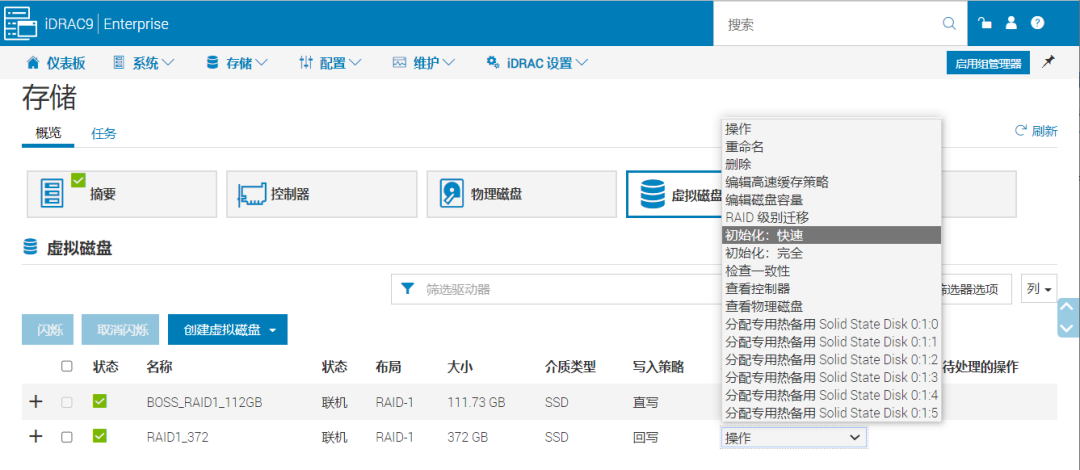This screenshot has height=470, width=1080.
Task: Open the 配置 menu dropdown
Action: pos(330,63)
